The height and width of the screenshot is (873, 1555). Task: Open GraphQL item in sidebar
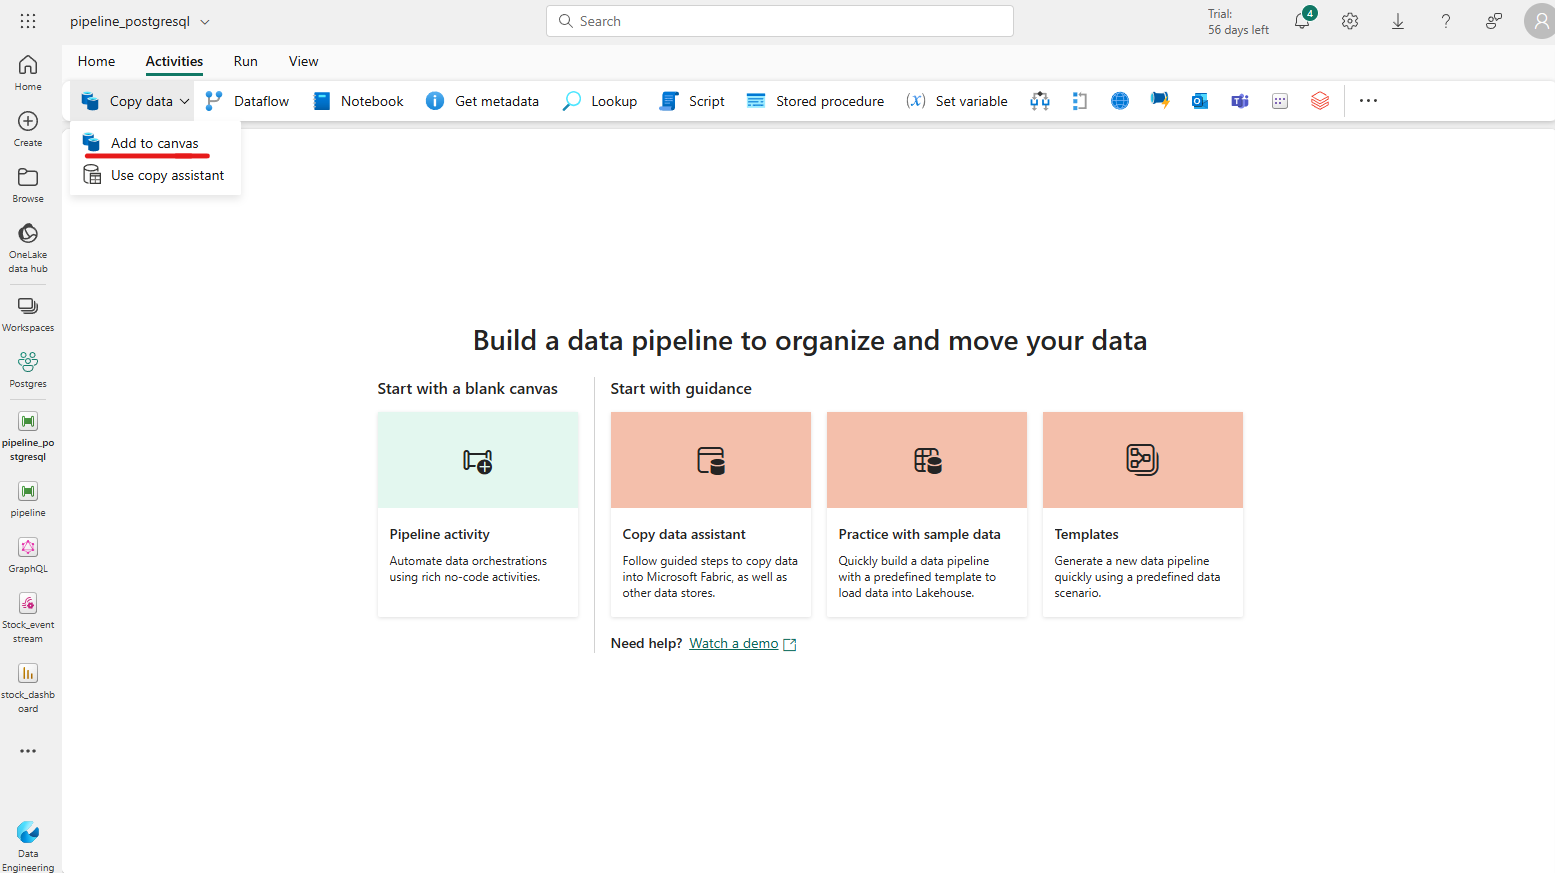[28, 554]
